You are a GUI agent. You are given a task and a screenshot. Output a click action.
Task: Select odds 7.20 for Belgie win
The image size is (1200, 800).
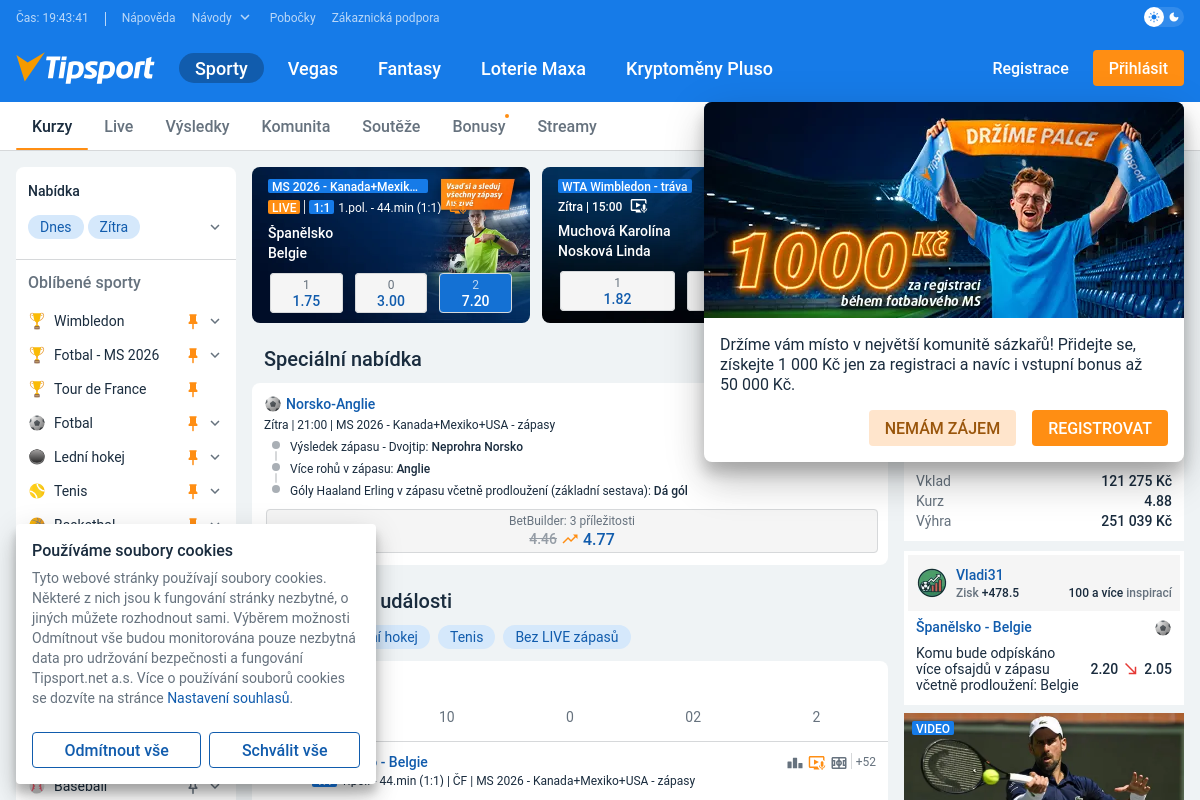click(x=476, y=293)
